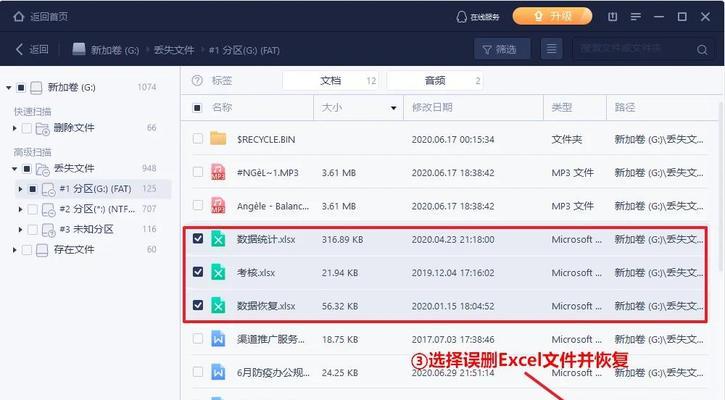725x400 pixels.
Task: Collapse the 新加卷 (G:) tree root
Action: click(8, 87)
